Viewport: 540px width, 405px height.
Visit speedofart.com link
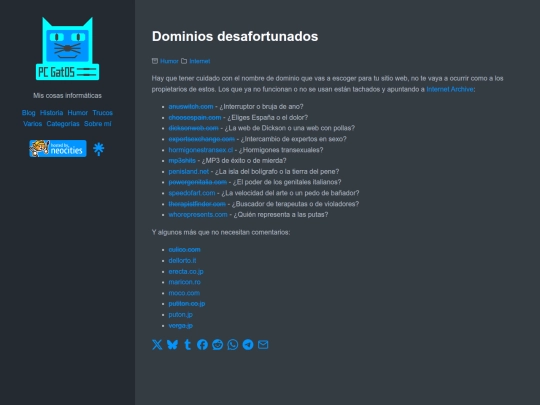point(191,193)
